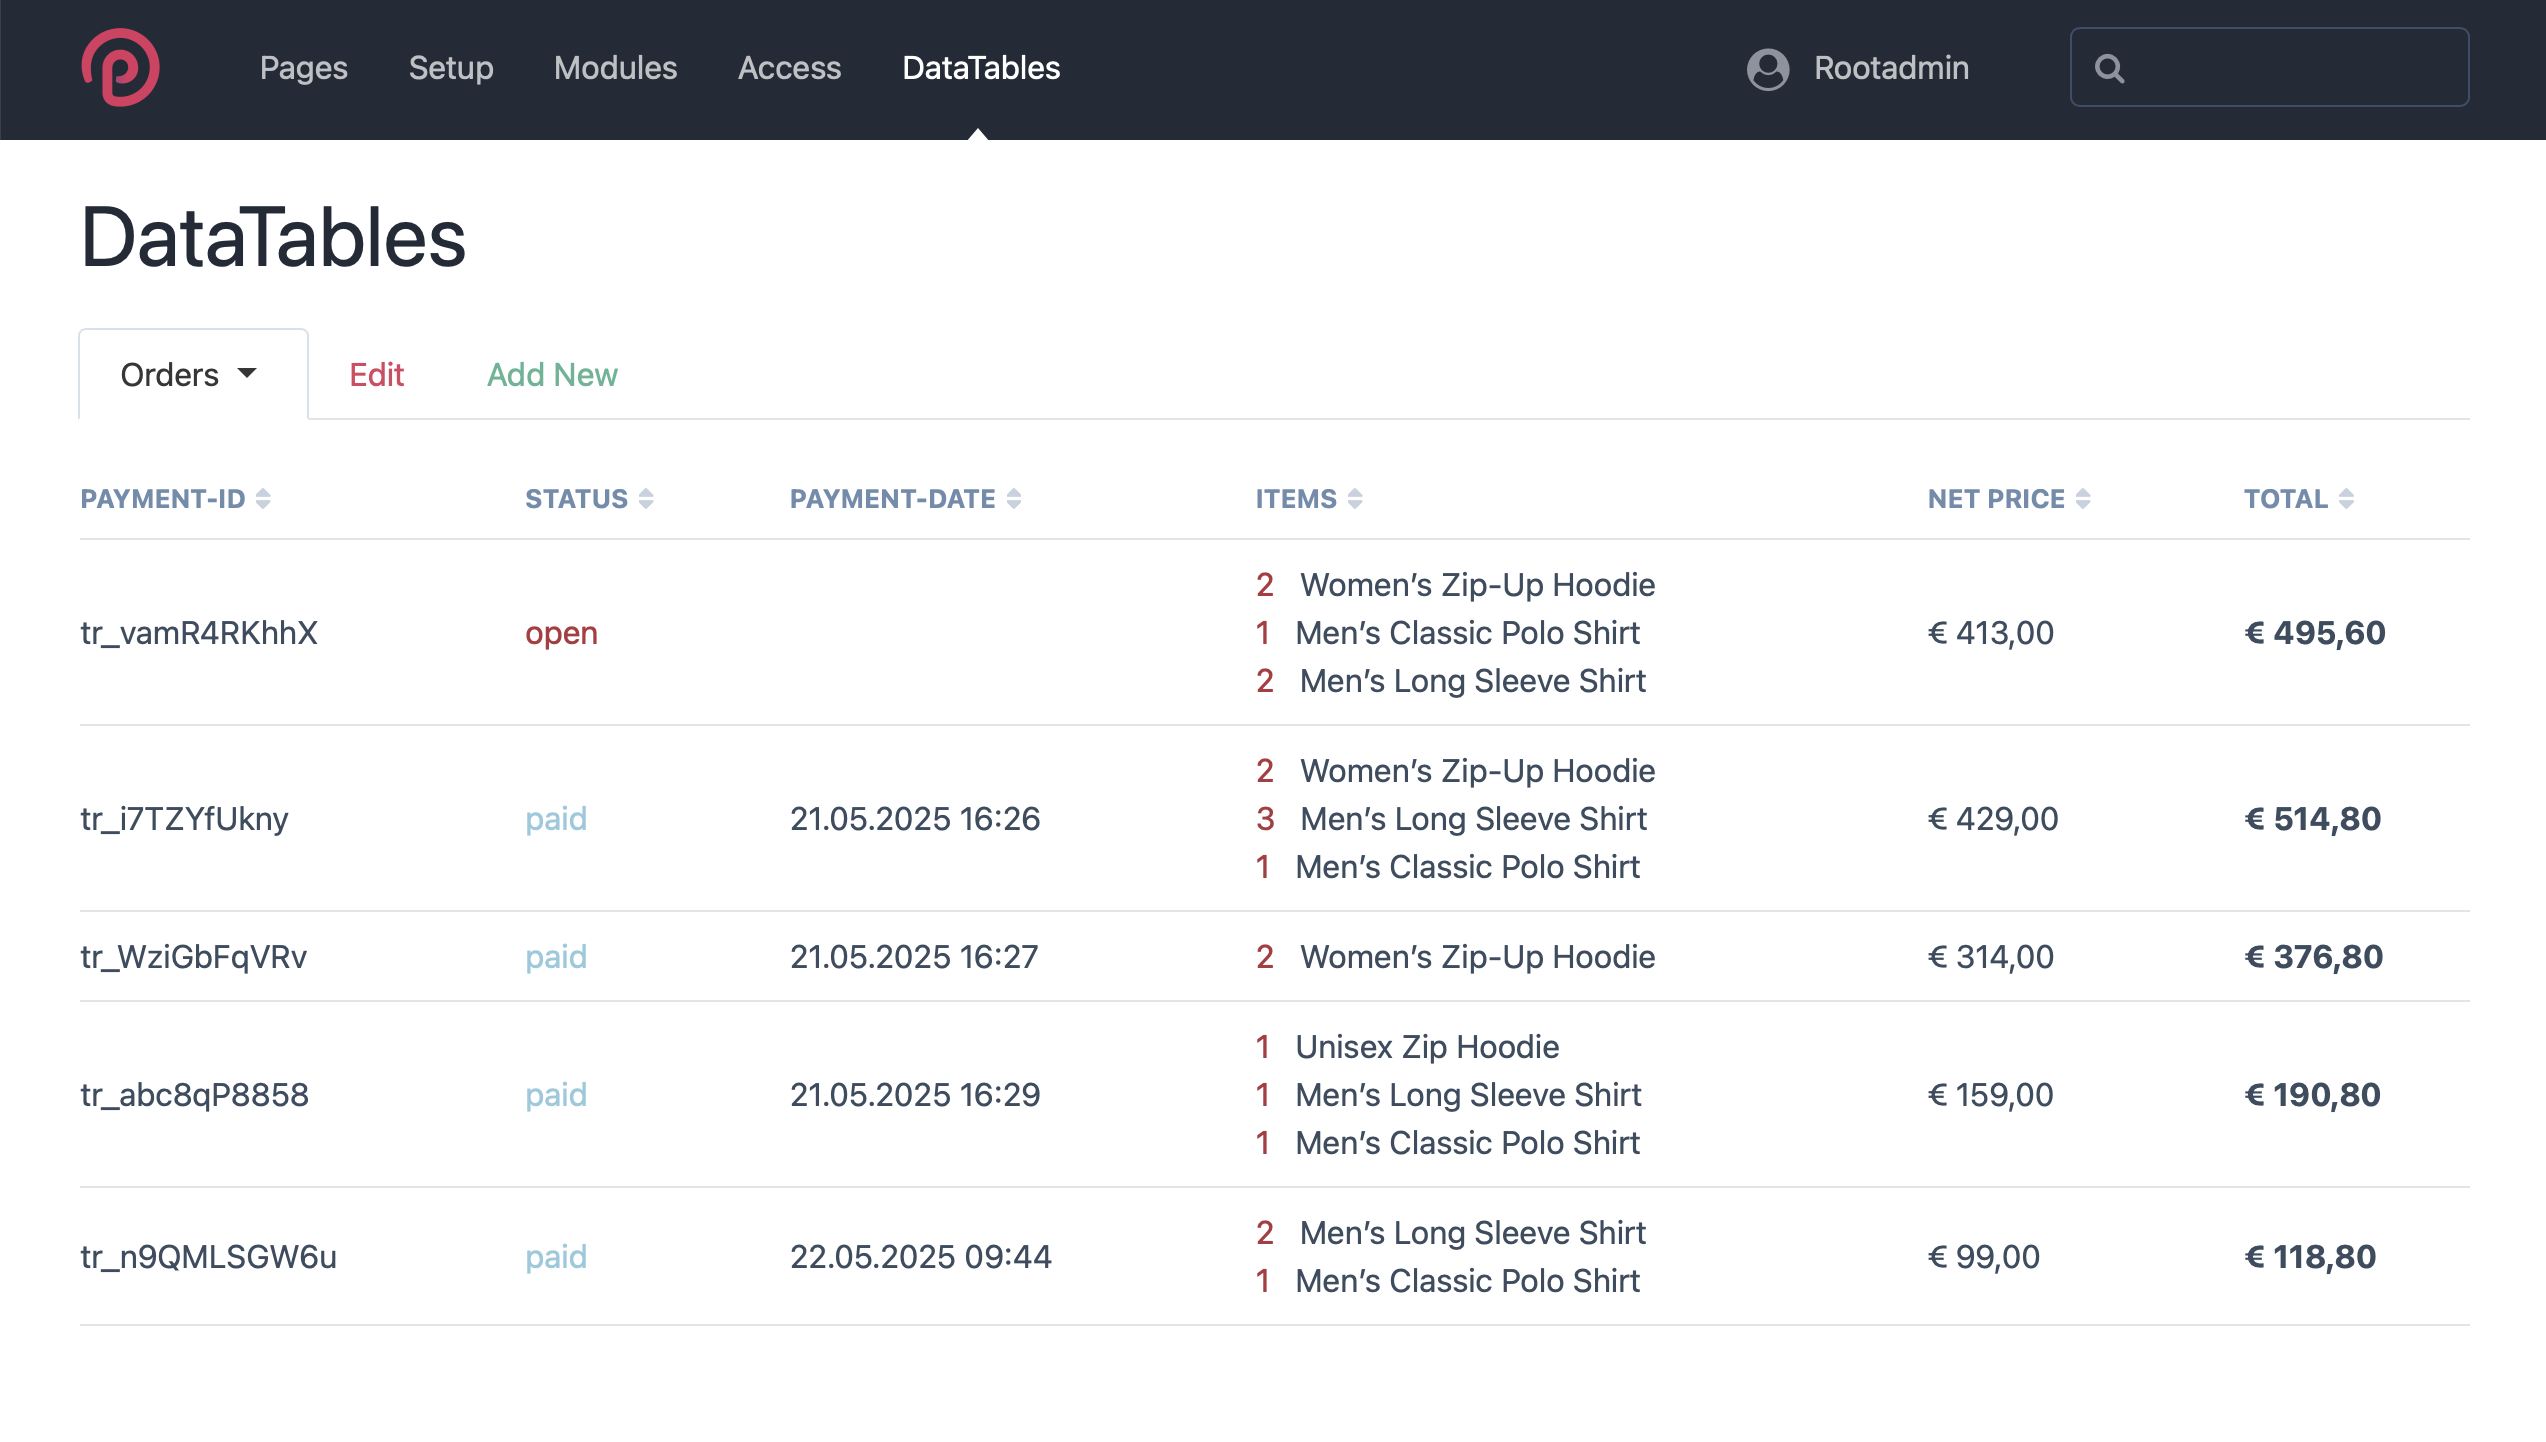
Task: Focus the top search input field
Action: point(2290,68)
